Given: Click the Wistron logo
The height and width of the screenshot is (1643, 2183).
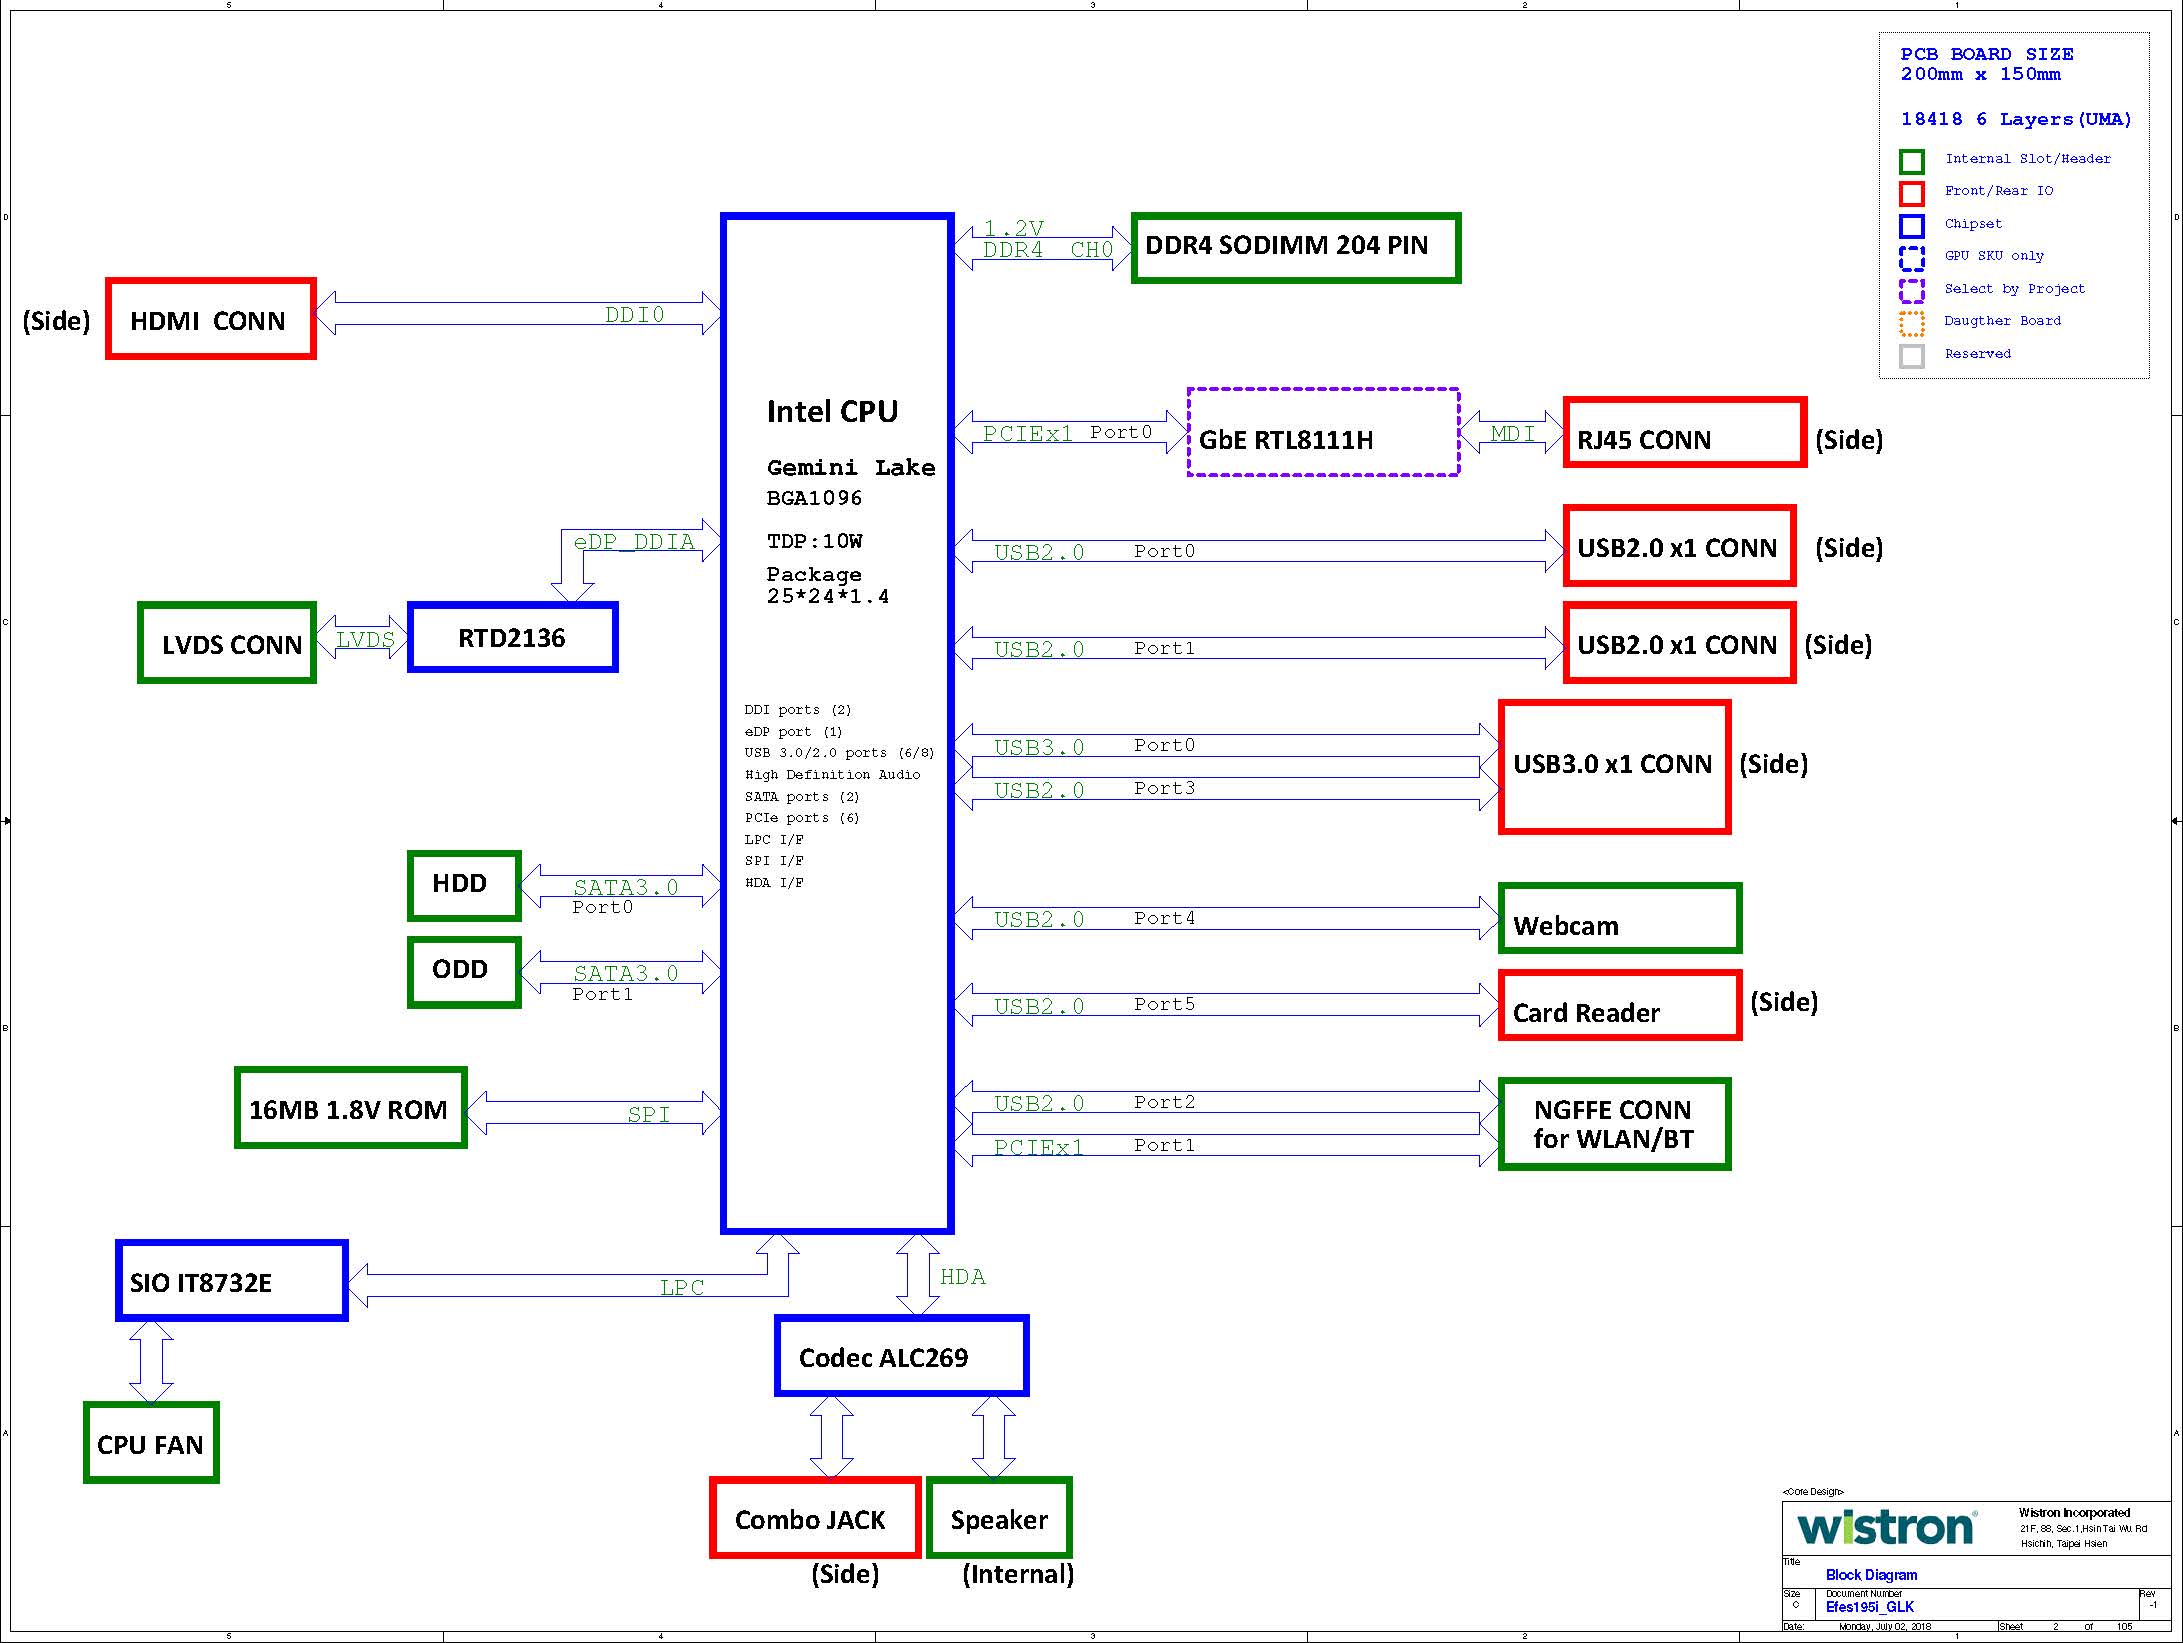Looking at the screenshot, I should pos(1885,1528).
